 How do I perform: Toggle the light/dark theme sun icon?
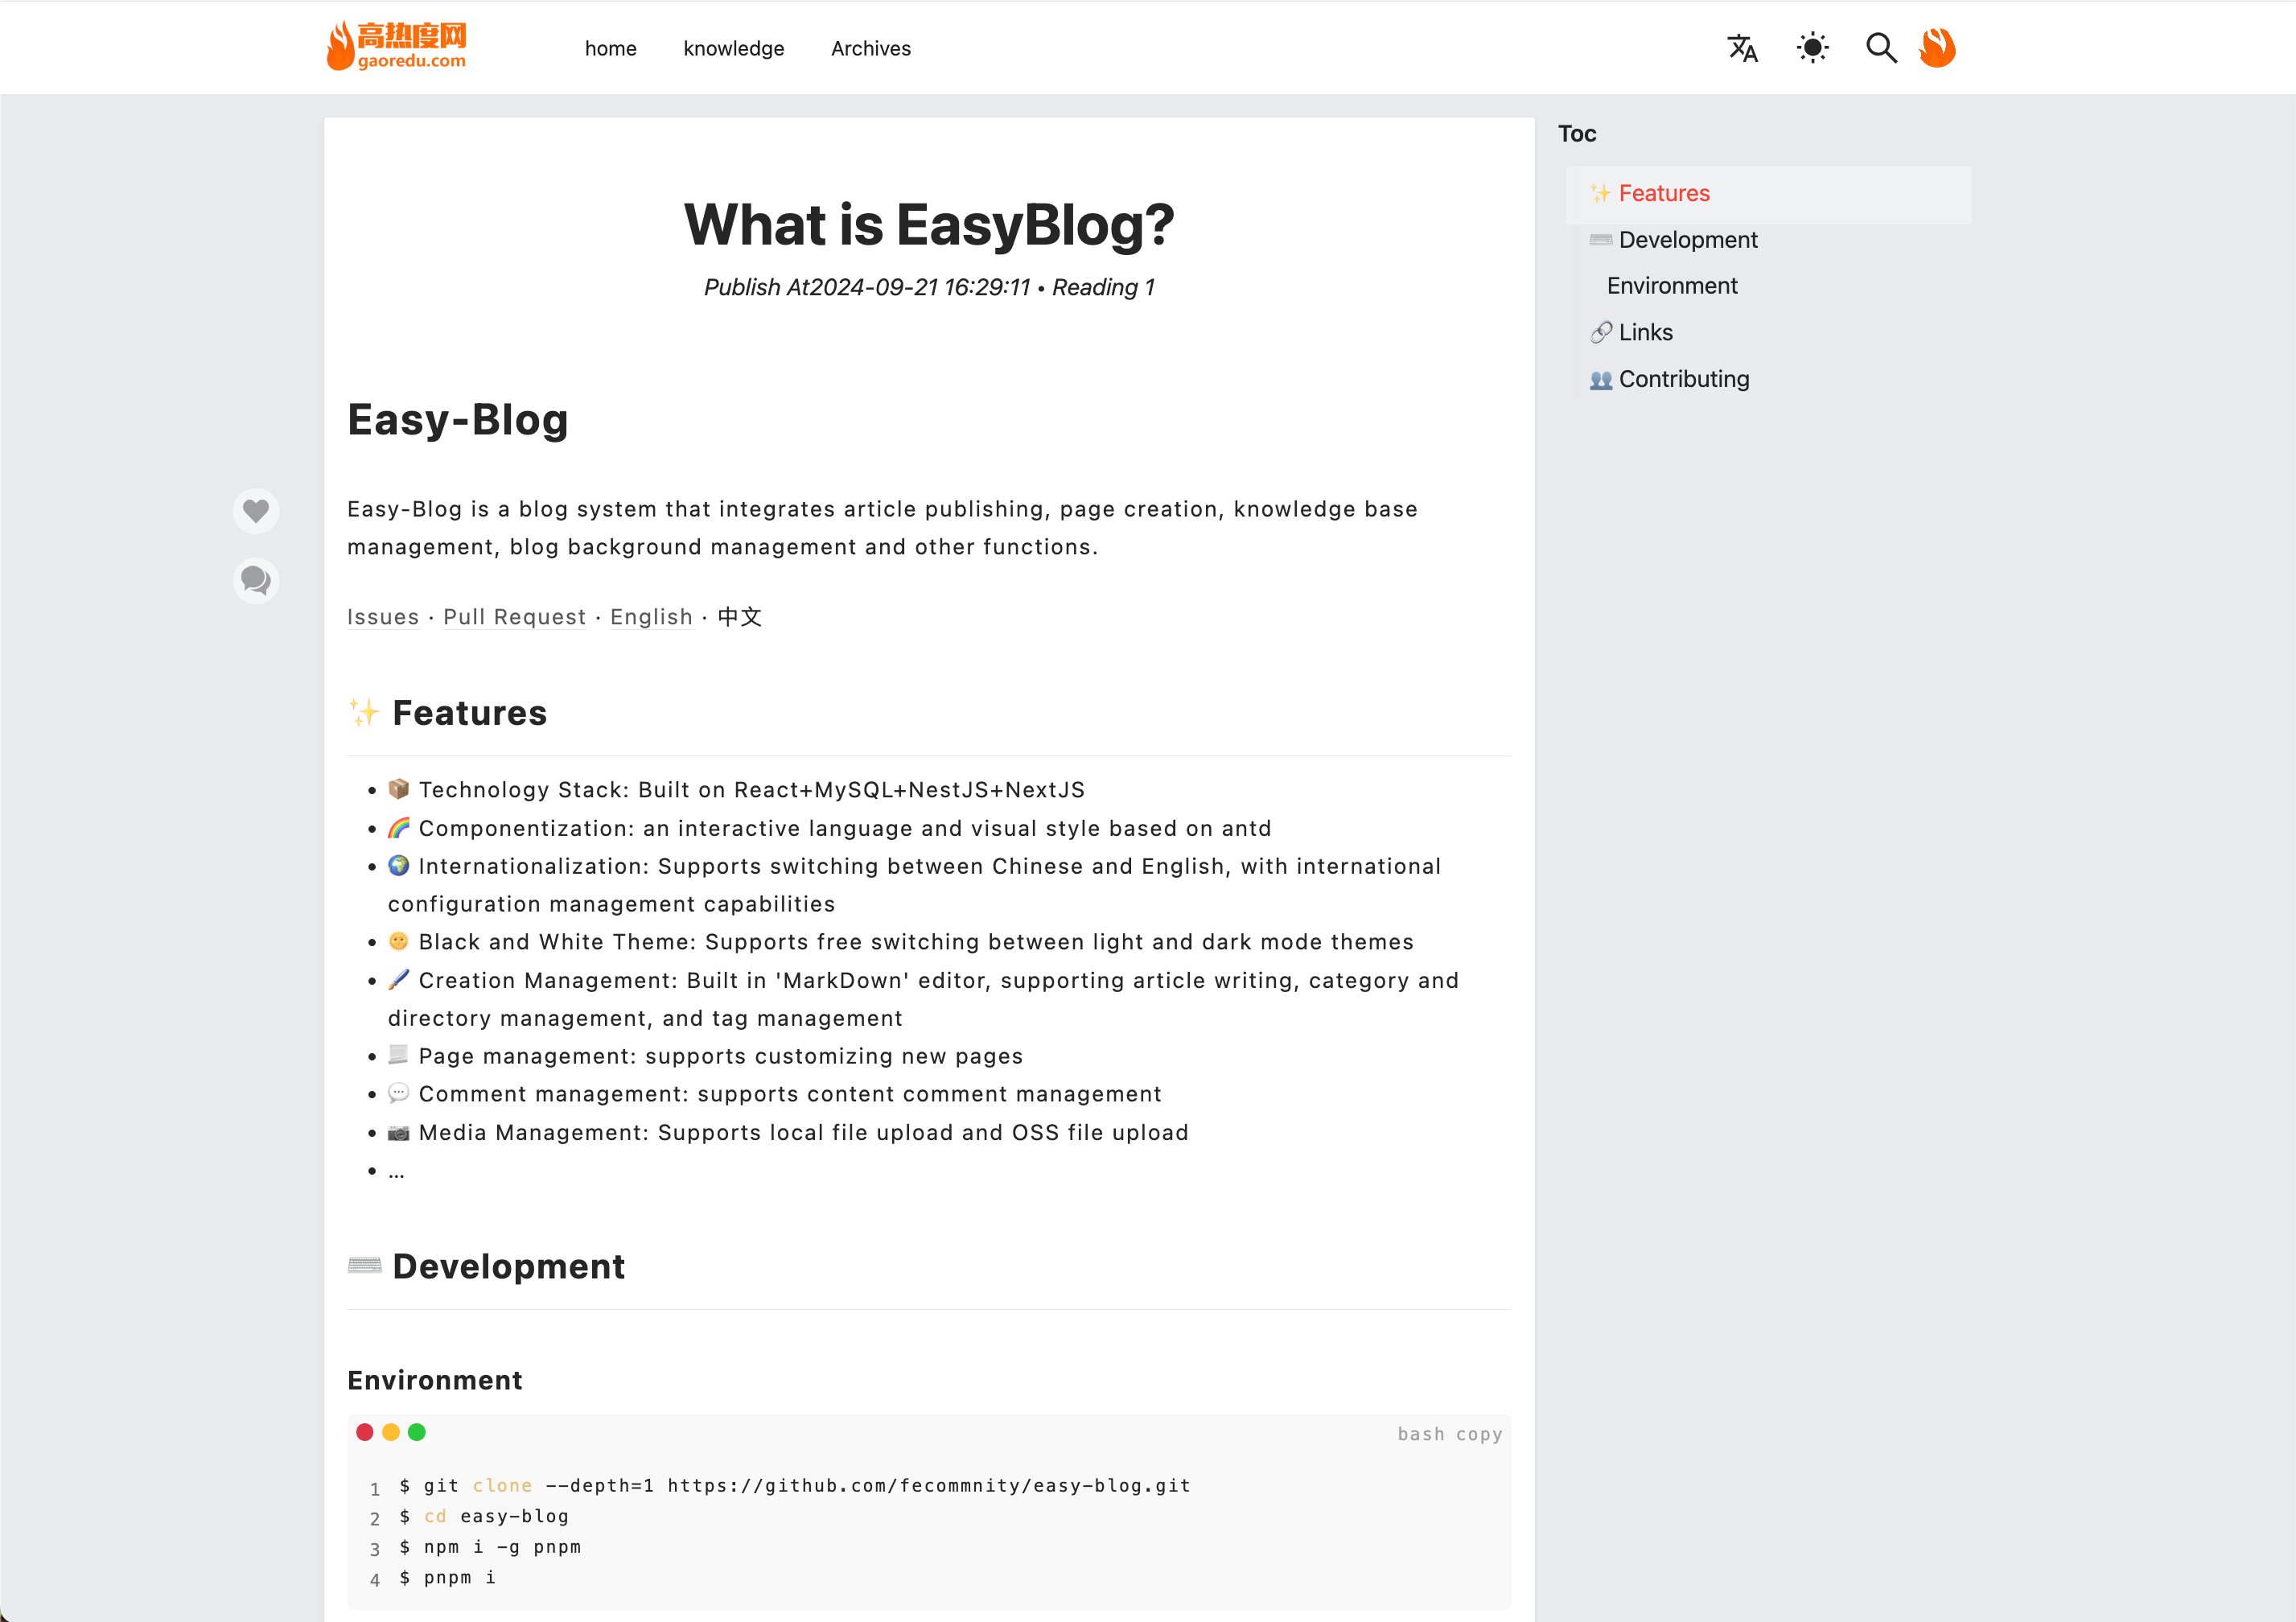click(x=1812, y=48)
